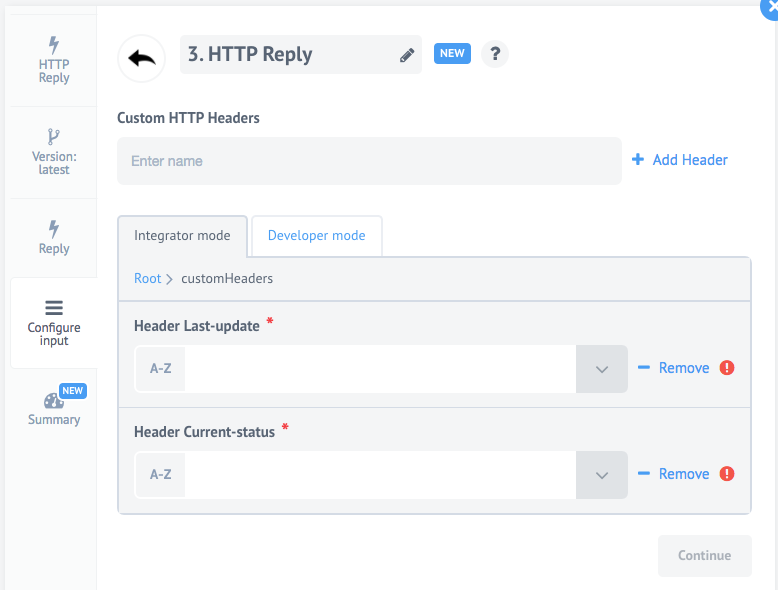Close the dialog with the X button

point(771,7)
